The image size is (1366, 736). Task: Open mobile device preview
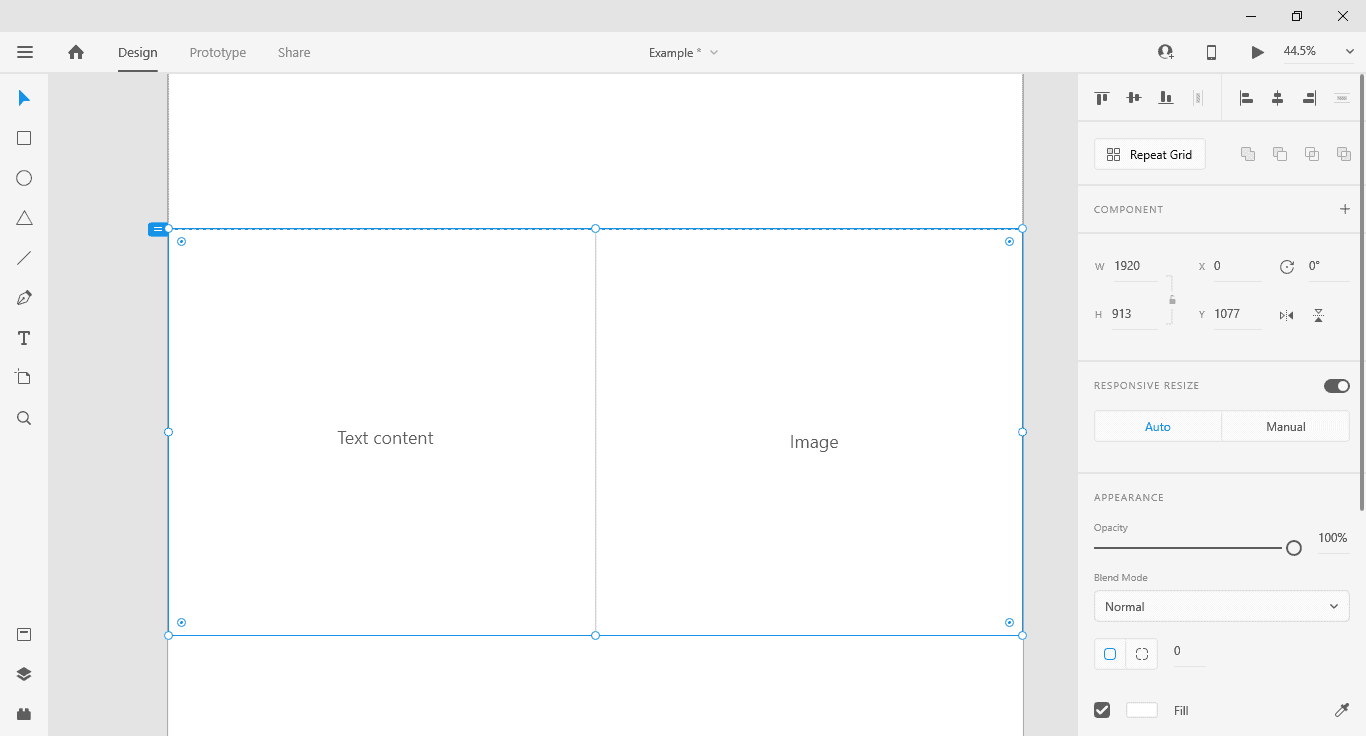point(1211,52)
